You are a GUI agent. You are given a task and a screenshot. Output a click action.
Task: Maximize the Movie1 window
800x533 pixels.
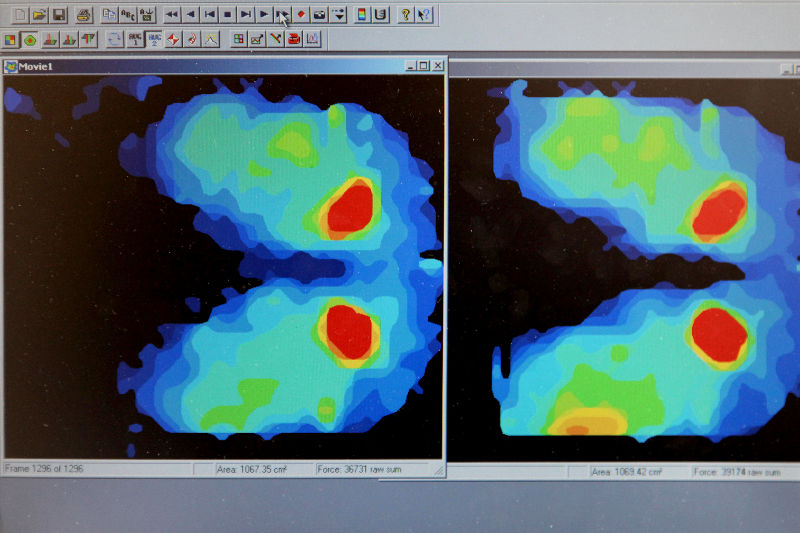click(x=423, y=66)
